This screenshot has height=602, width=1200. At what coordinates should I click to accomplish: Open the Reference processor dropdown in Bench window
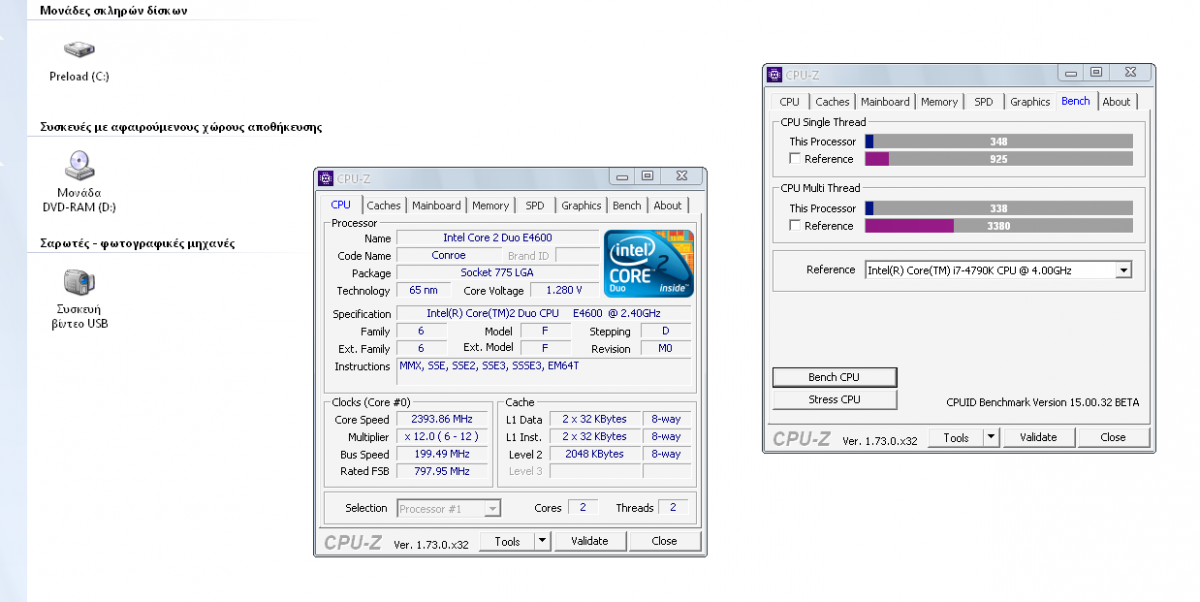coord(1123,270)
